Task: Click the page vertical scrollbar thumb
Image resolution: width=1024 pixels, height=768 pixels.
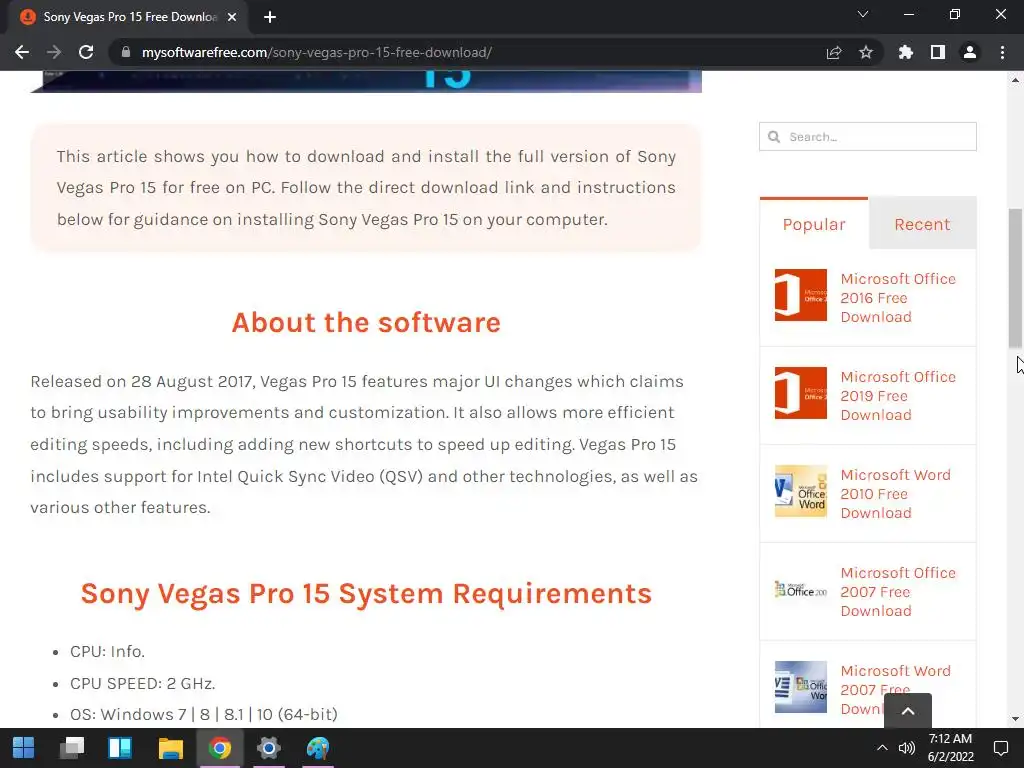Action: 1015,279
